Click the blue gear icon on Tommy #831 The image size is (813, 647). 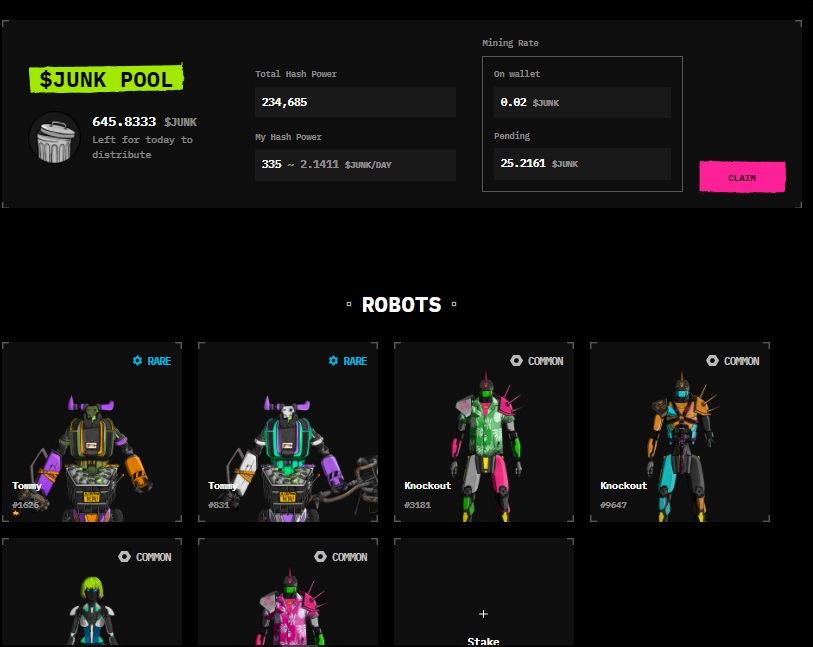pyautogui.click(x=333, y=361)
